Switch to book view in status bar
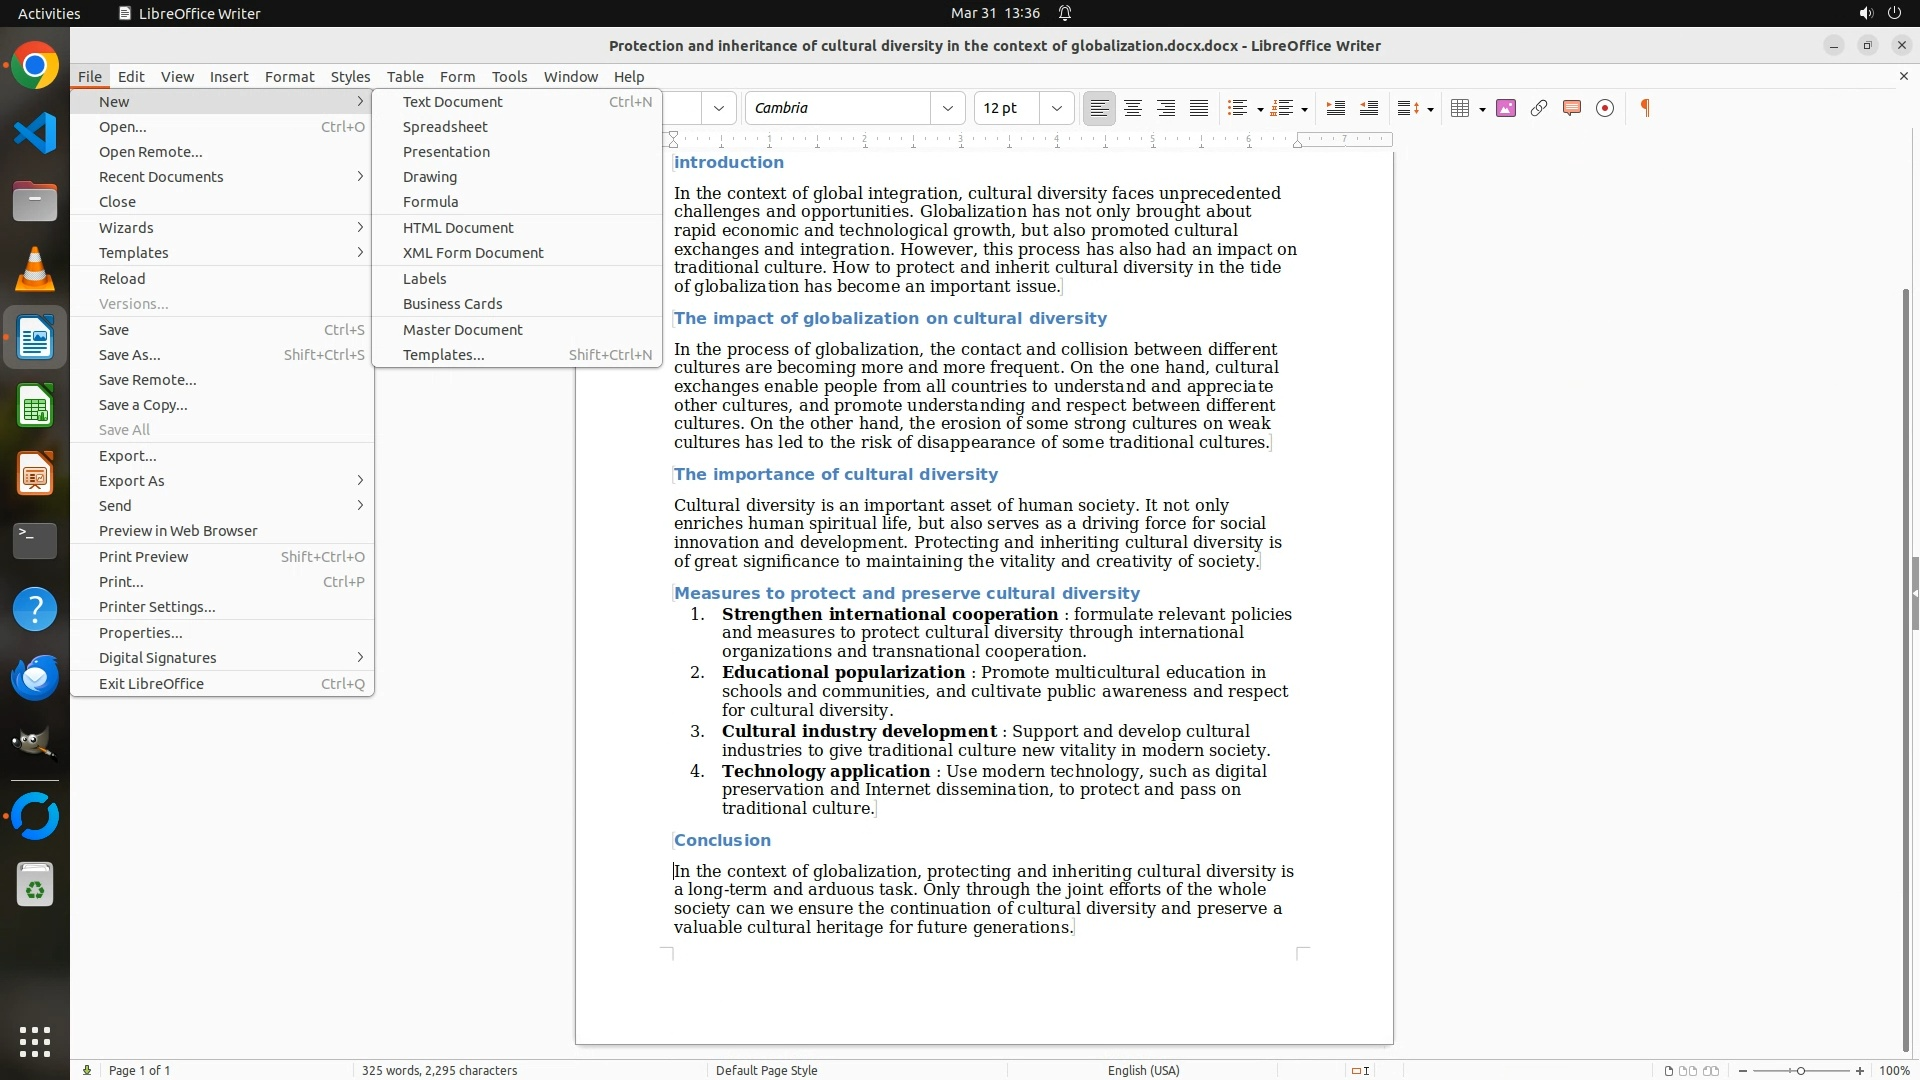The image size is (1920, 1080). pos(1711,1070)
